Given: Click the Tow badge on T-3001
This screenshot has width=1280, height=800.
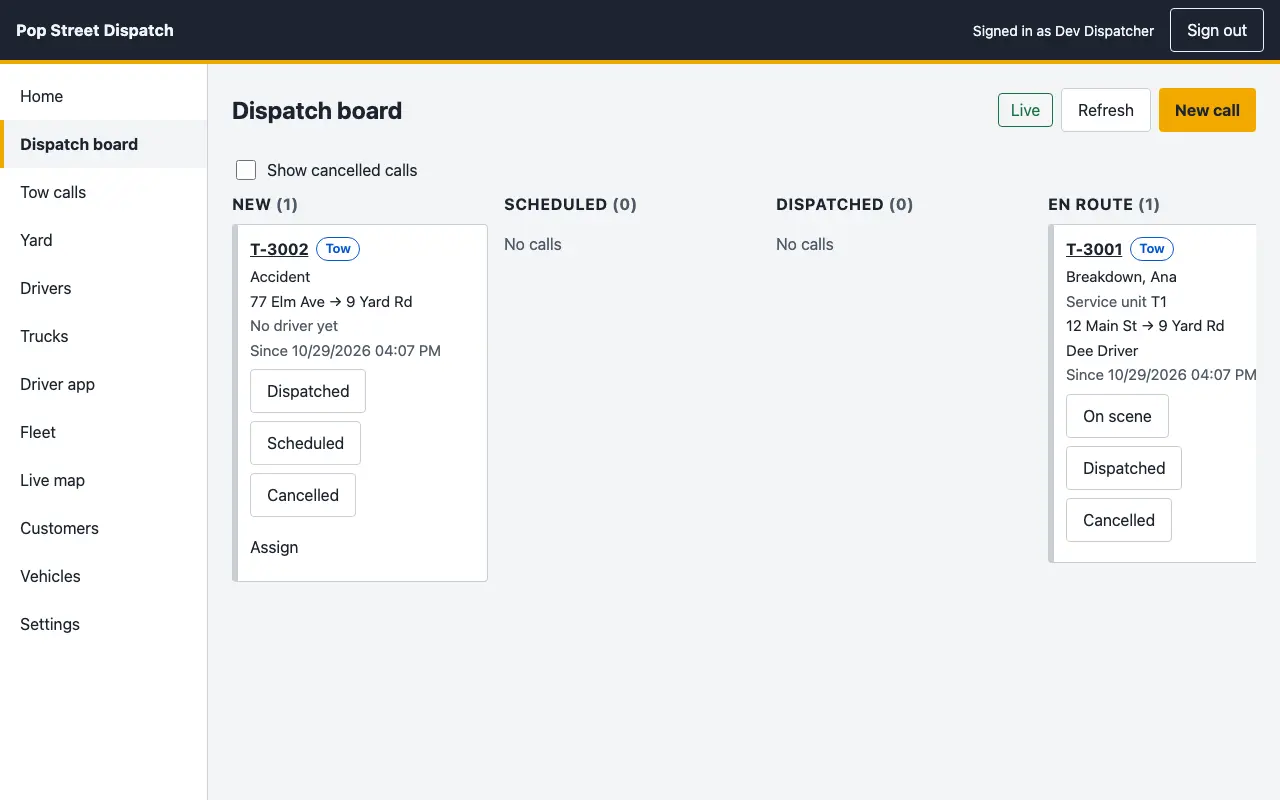Looking at the screenshot, I should [x=1152, y=249].
